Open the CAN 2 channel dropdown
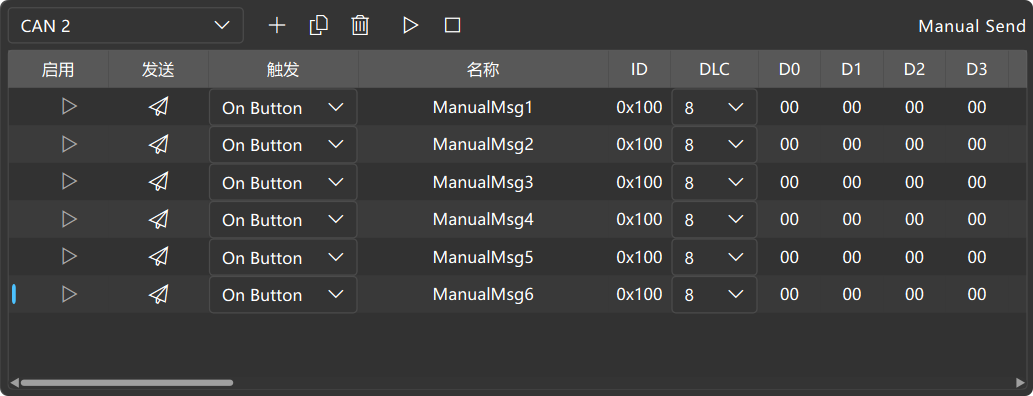The width and height of the screenshot is (1033, 396). pos(126,26)
